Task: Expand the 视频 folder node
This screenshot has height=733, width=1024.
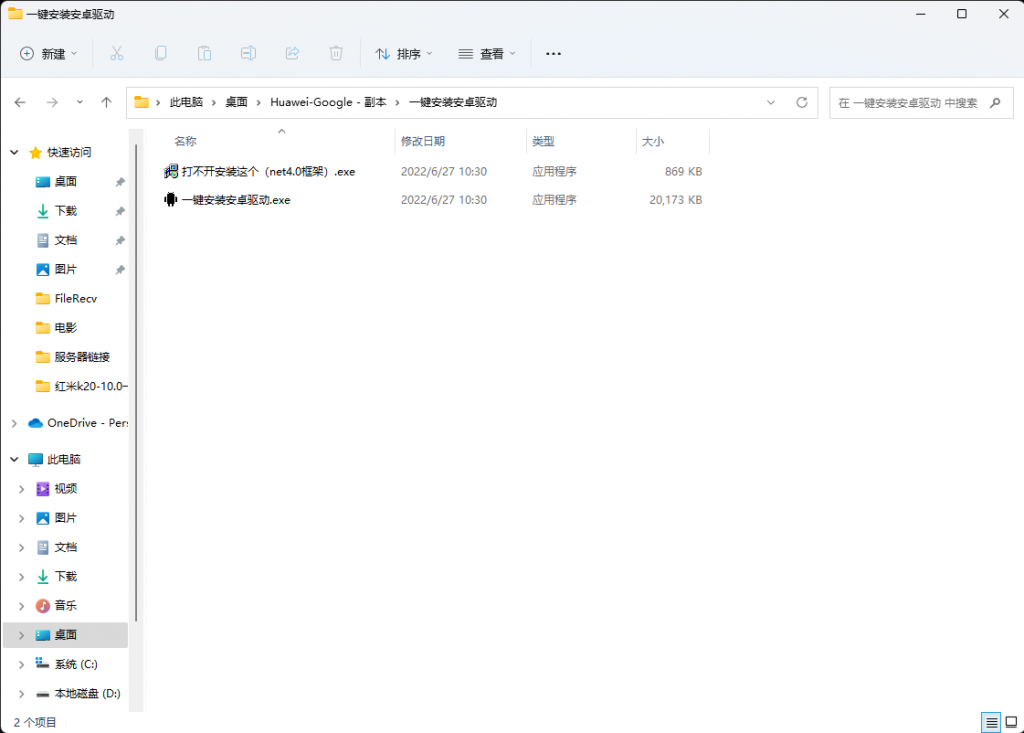Action: (22, 489)
